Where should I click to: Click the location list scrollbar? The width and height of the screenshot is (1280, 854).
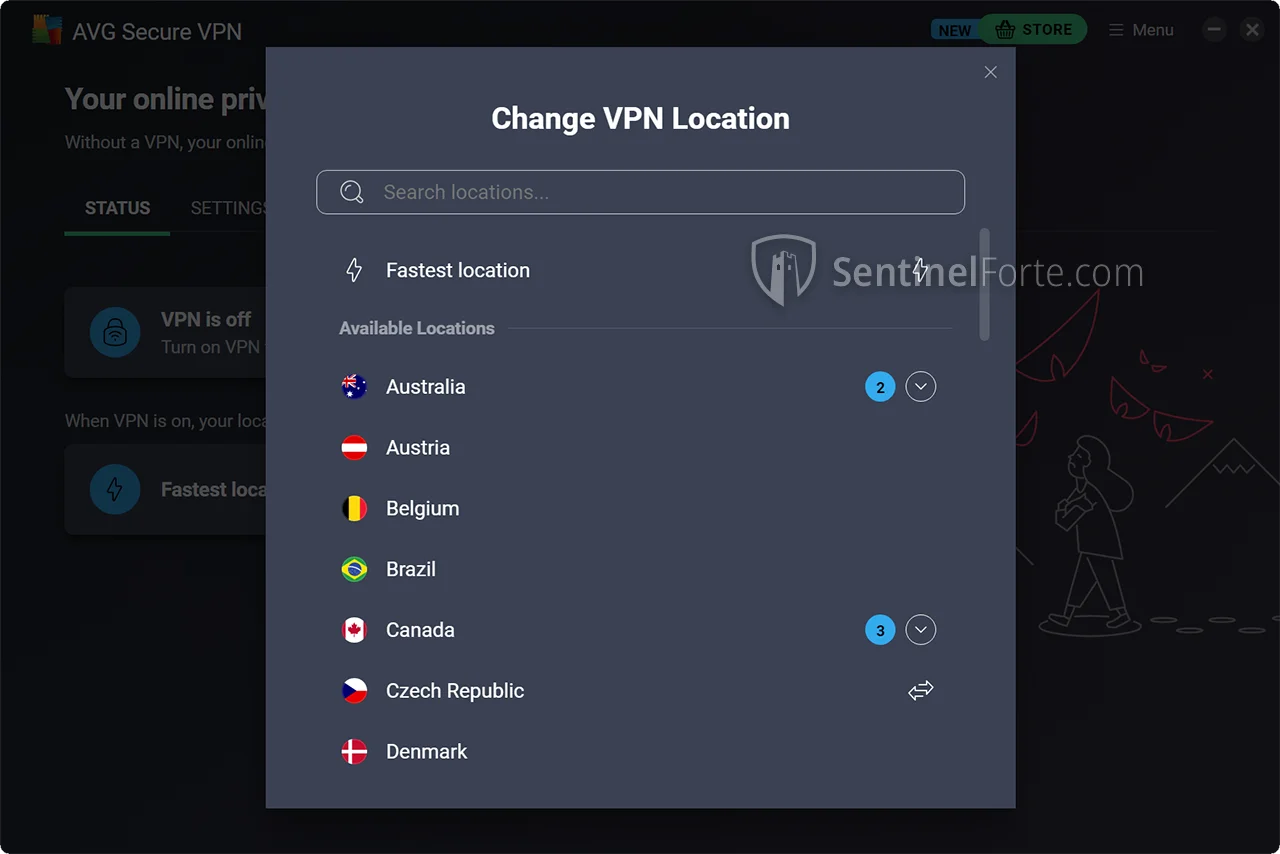[x=984, y=285]
